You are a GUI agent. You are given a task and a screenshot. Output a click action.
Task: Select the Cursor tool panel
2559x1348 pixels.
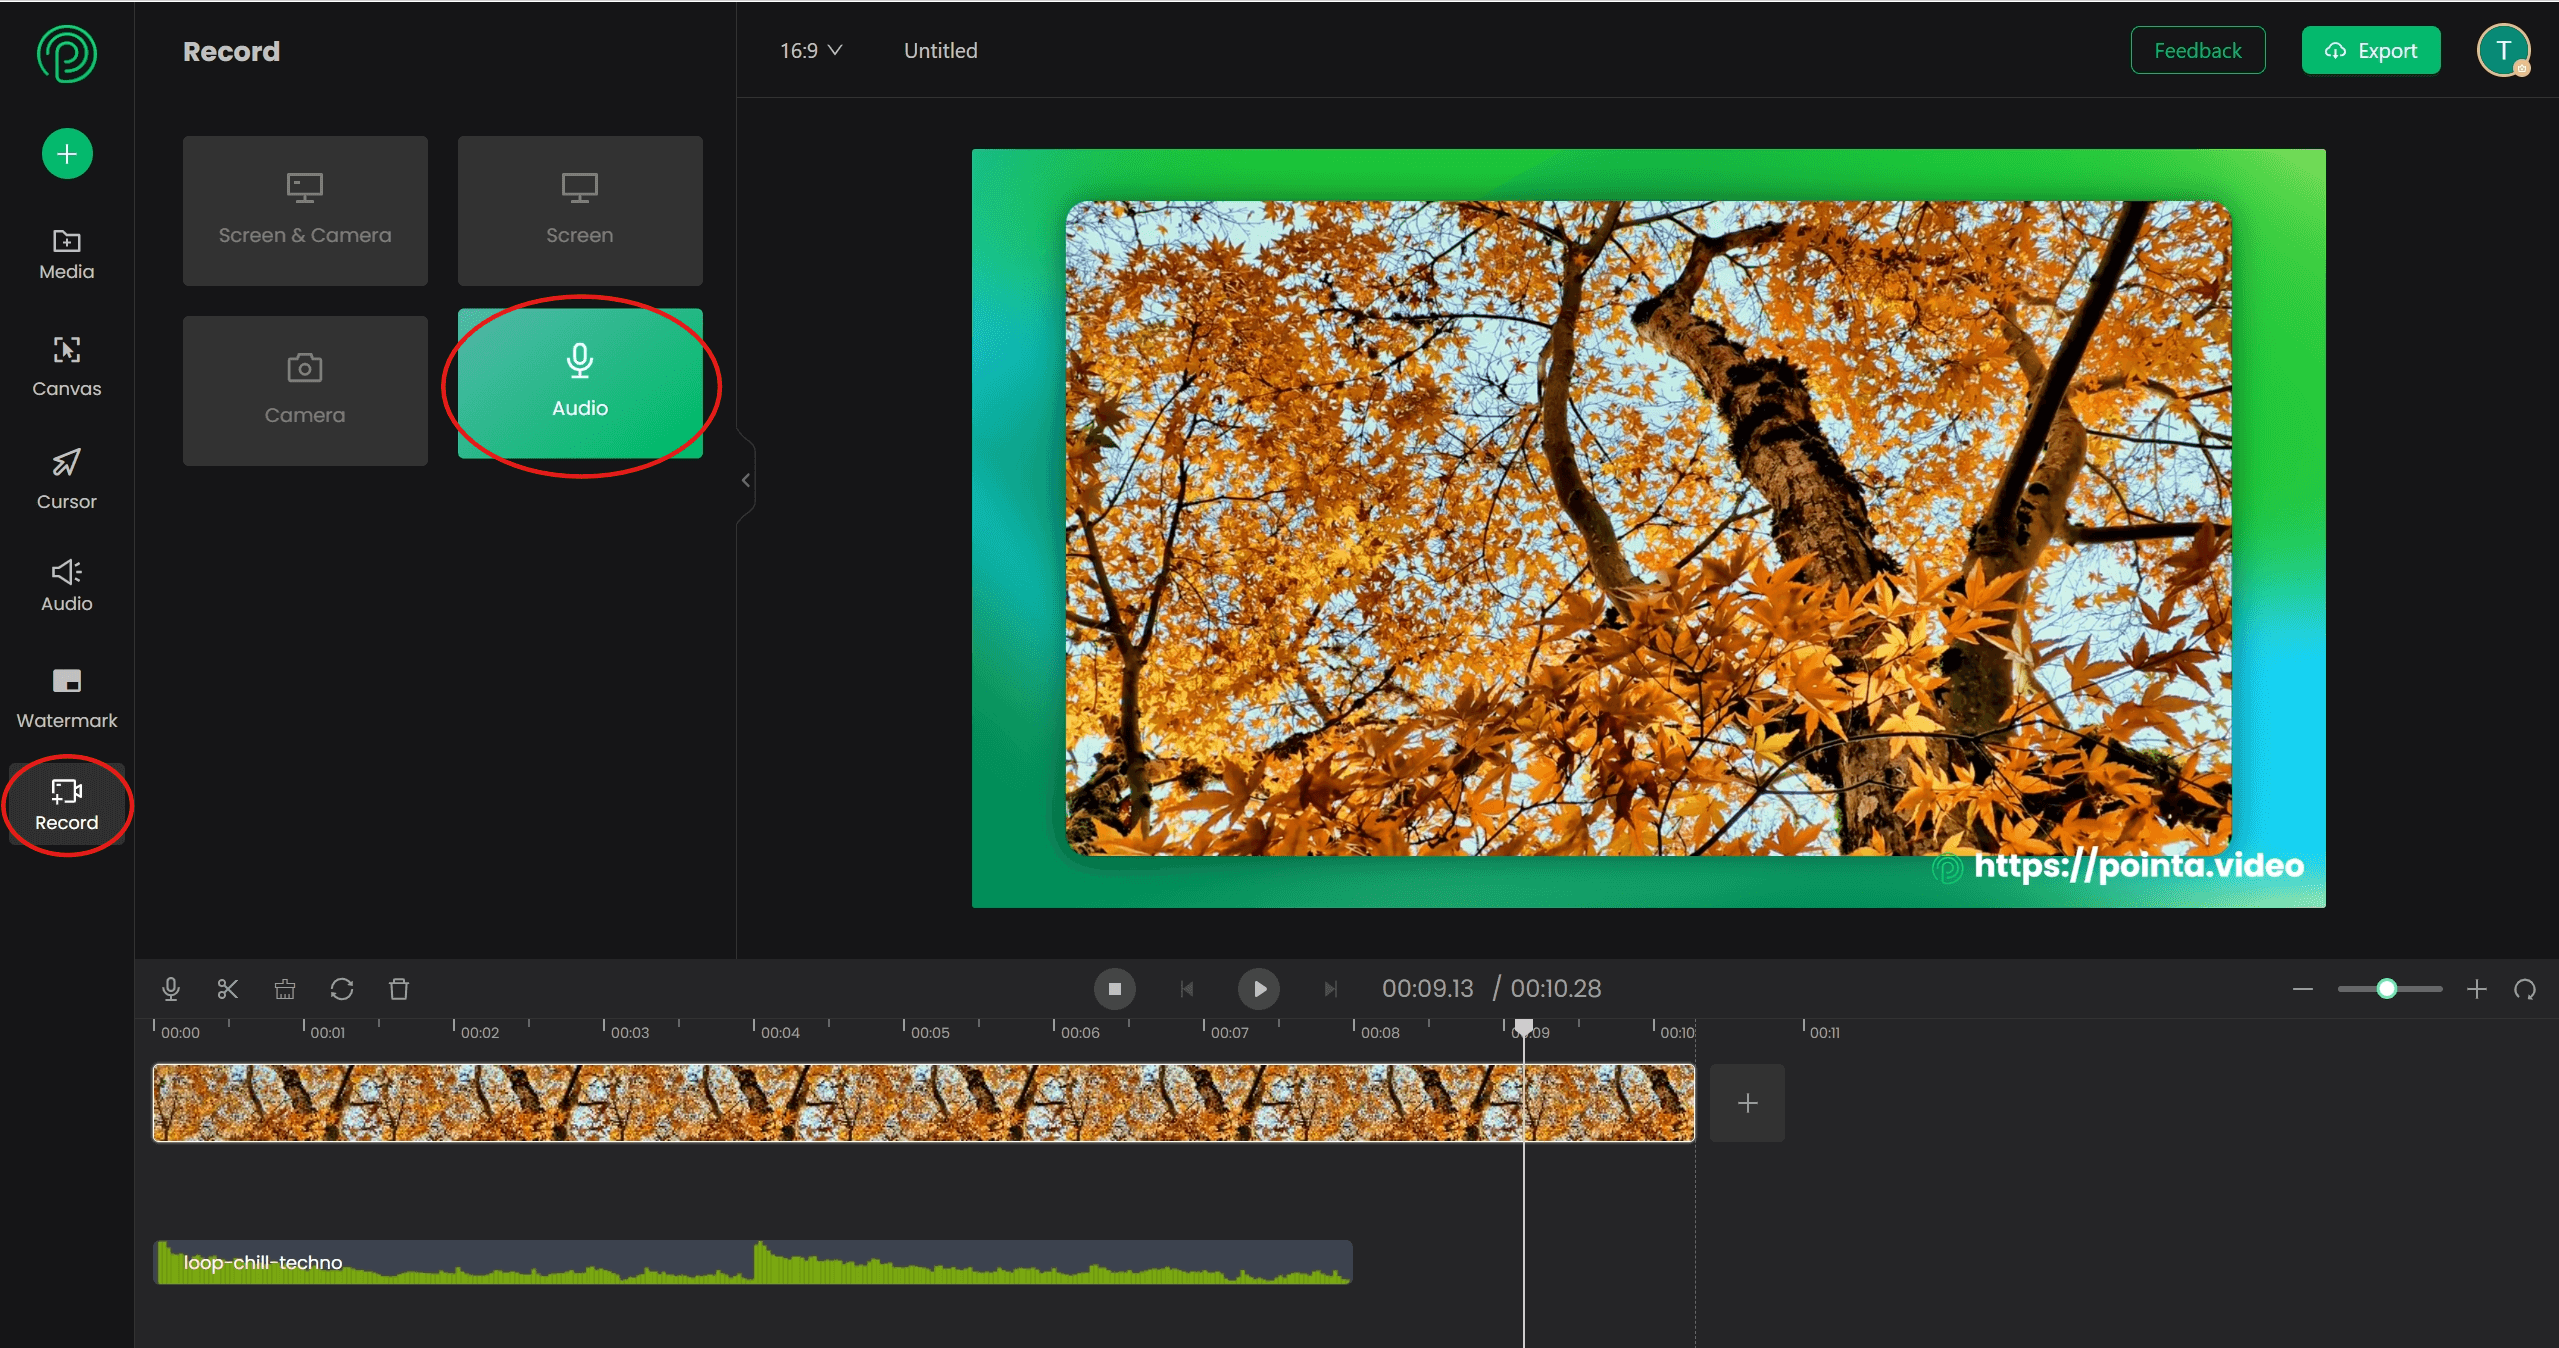click(66, 478)
